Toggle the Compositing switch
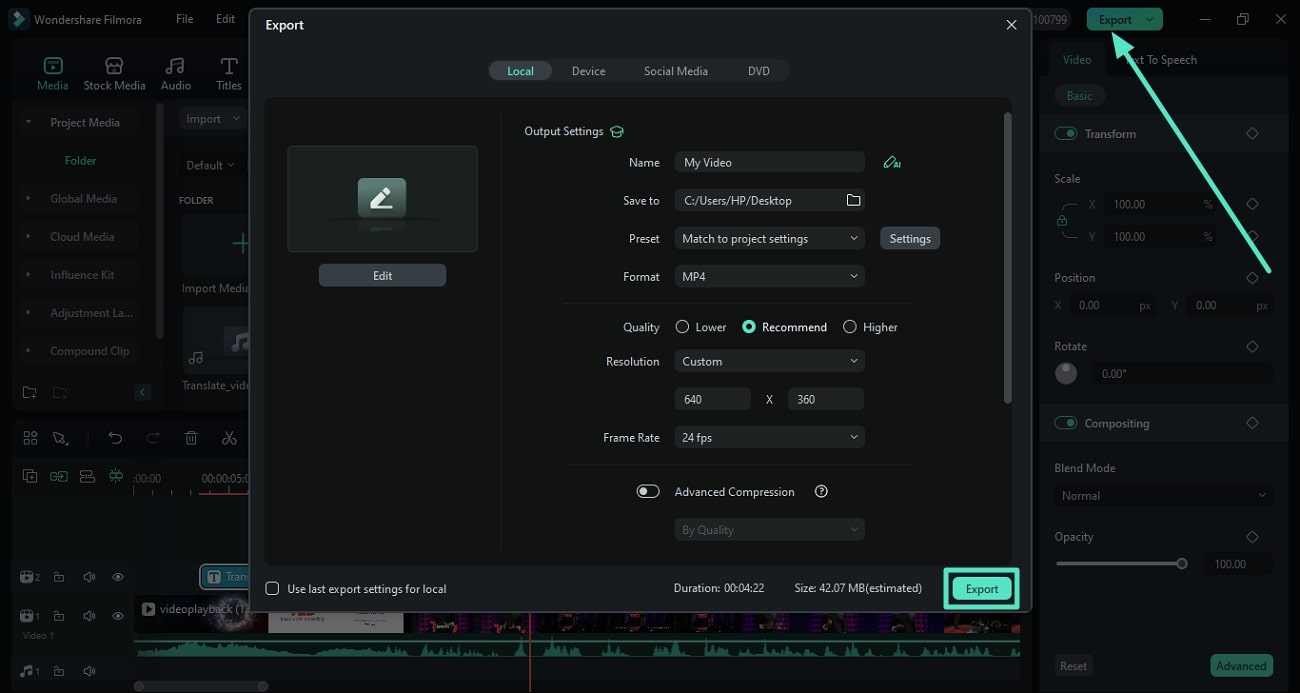 click(1066, 423)
